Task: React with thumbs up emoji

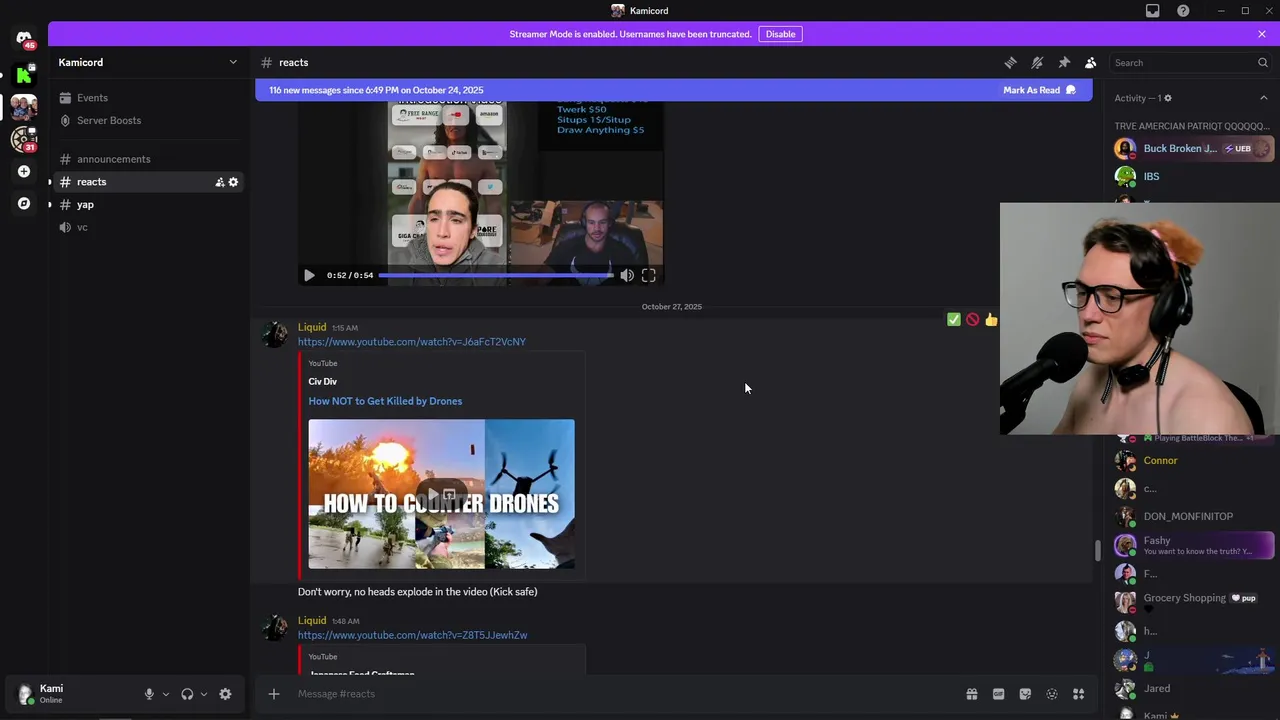Action: (991, 320)
